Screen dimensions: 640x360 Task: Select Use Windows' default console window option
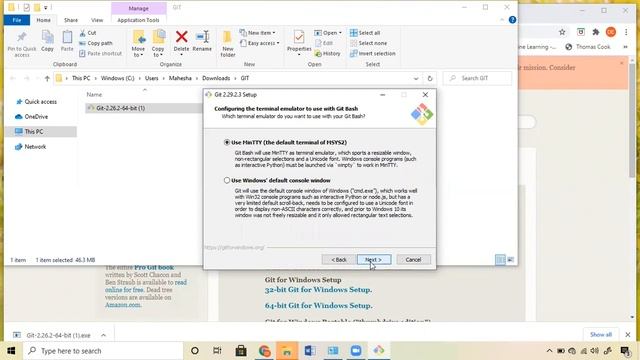point(227,180)
